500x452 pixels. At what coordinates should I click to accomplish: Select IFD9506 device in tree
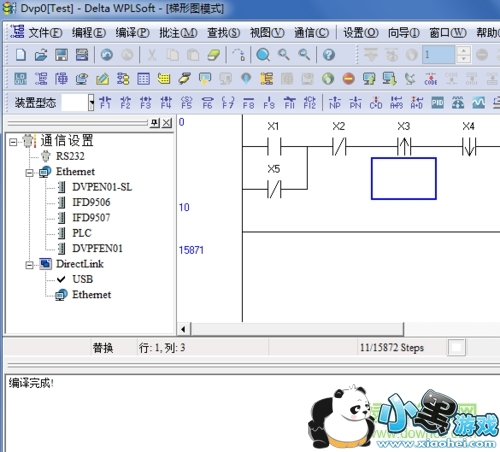pos(91,202)
